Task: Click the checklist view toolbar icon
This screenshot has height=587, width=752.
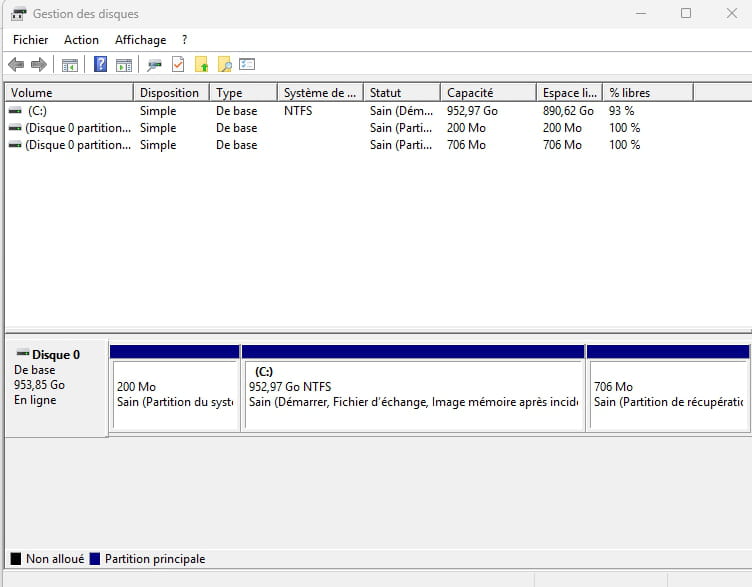Action: 248,65
